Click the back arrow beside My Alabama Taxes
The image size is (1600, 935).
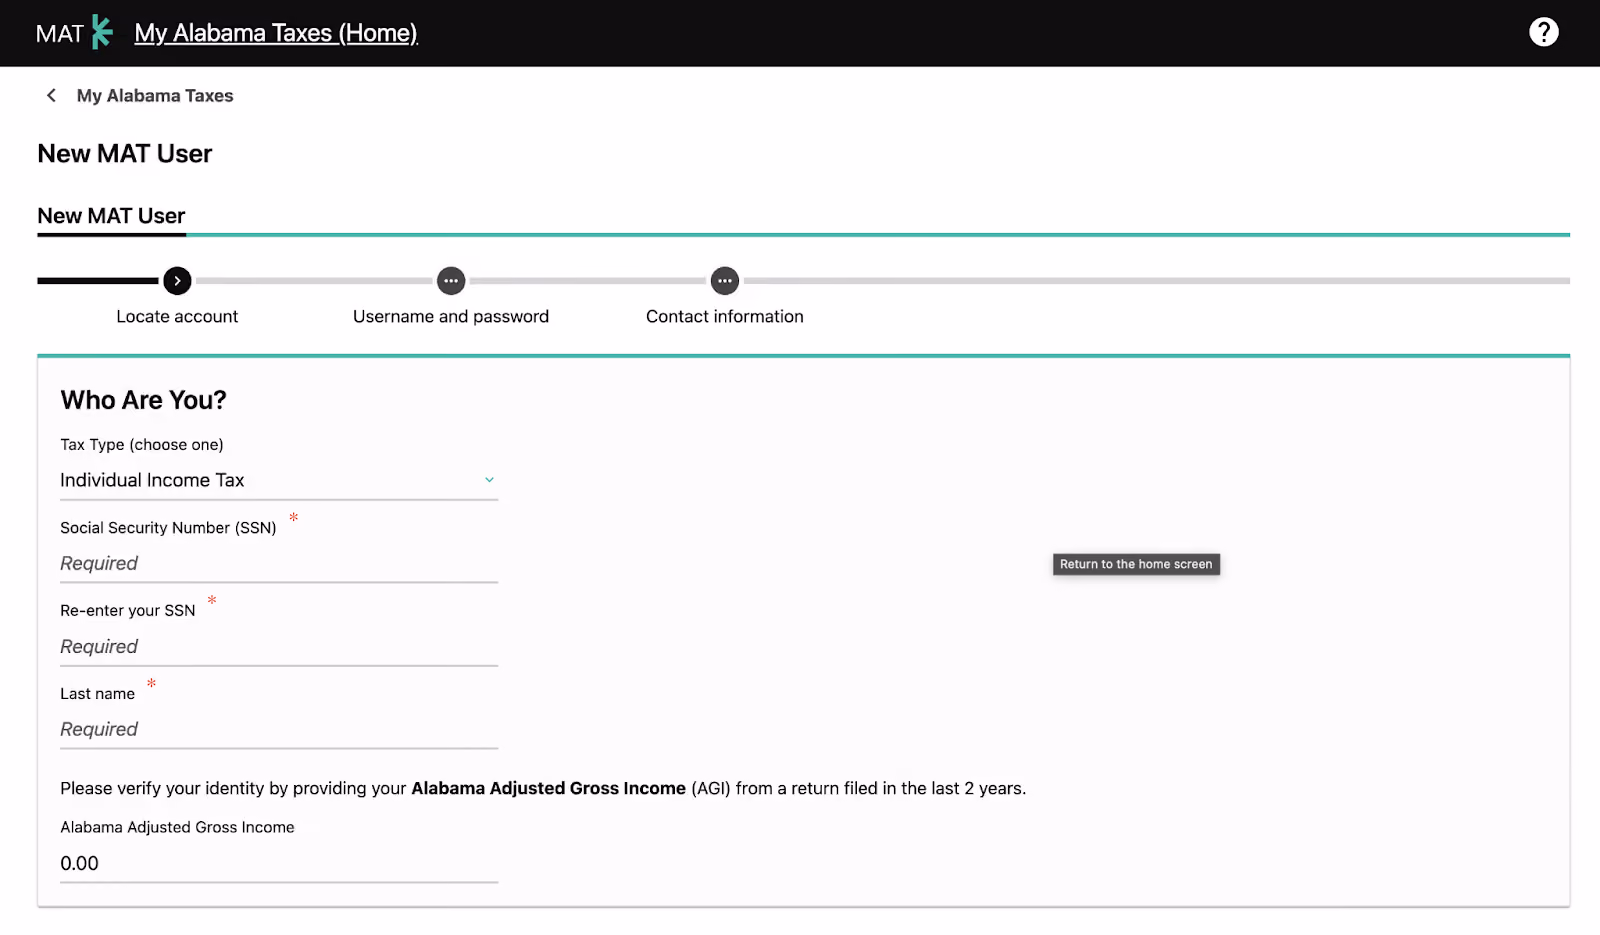coord(51,95)
